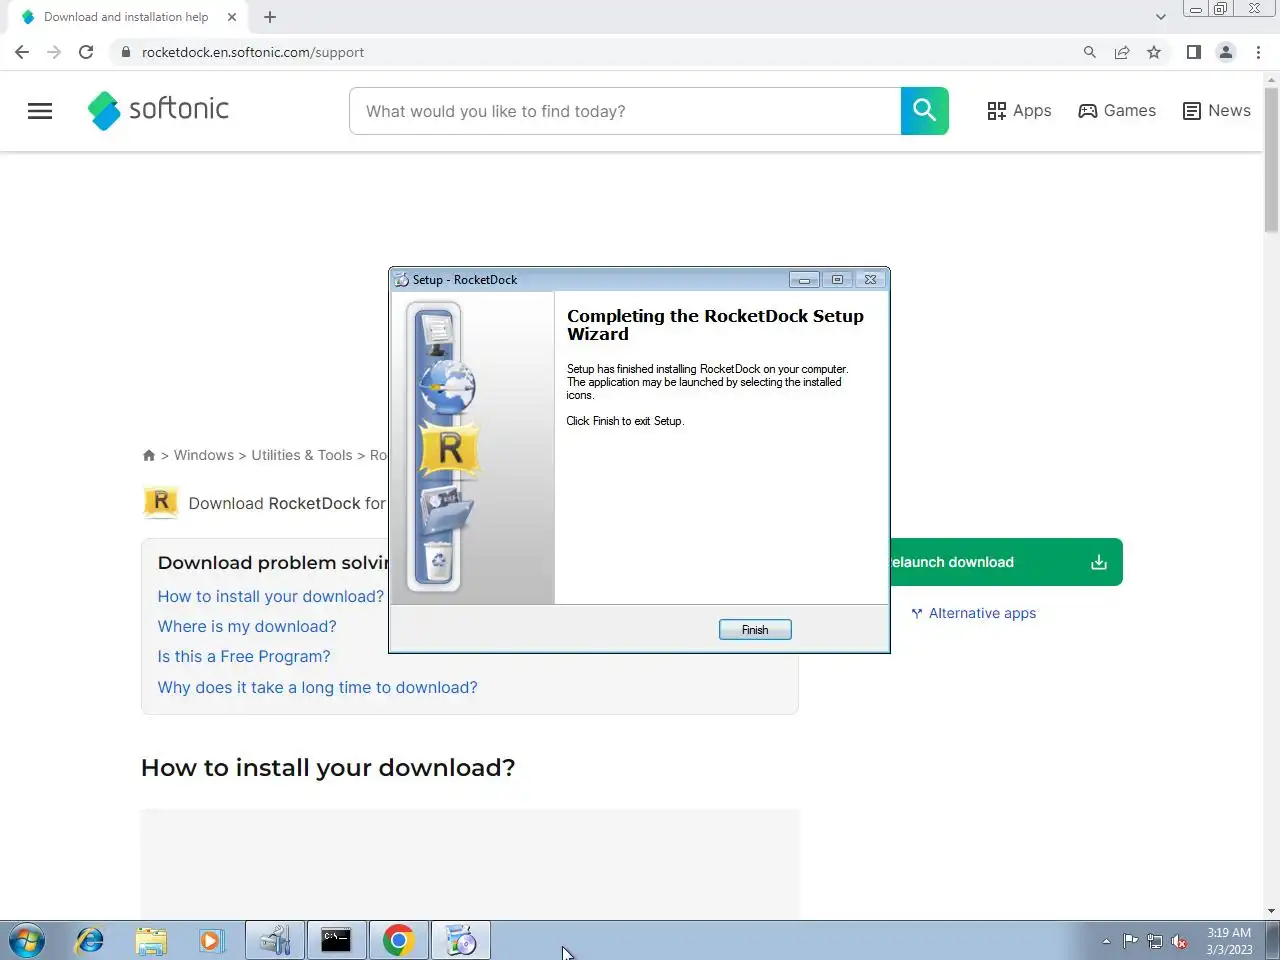
Task: Show hidden system tray icons
Action: point(1106,941)
